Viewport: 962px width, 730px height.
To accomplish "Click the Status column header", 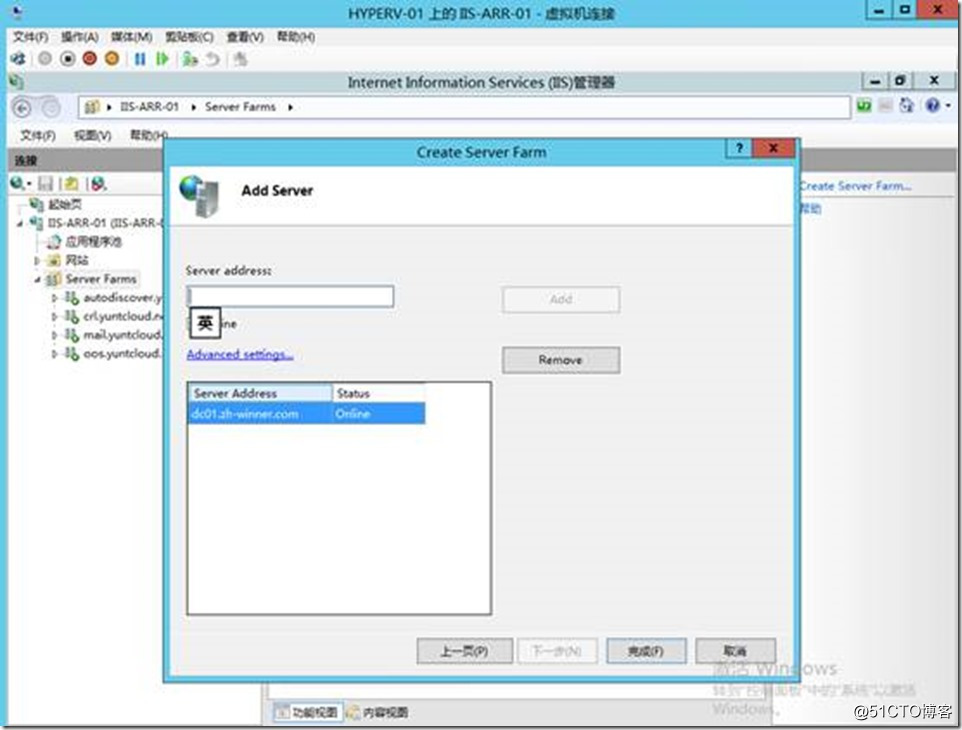I will [x=378, y=393].
